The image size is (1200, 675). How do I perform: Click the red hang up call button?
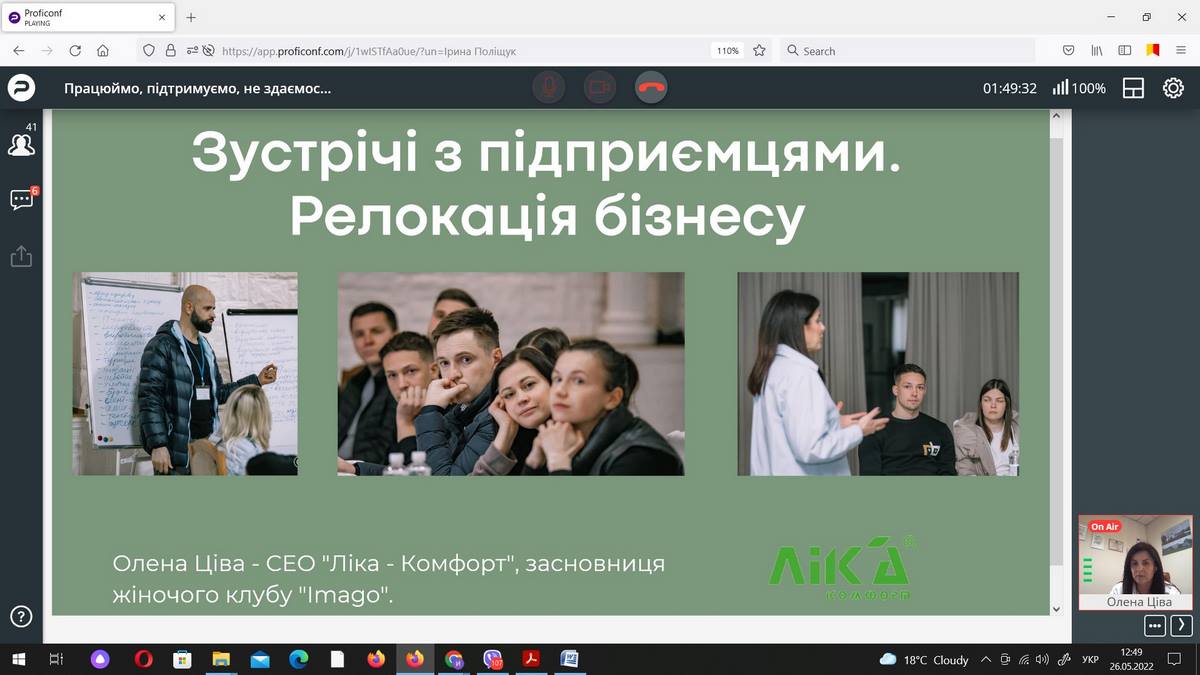[x=651, y=88]
